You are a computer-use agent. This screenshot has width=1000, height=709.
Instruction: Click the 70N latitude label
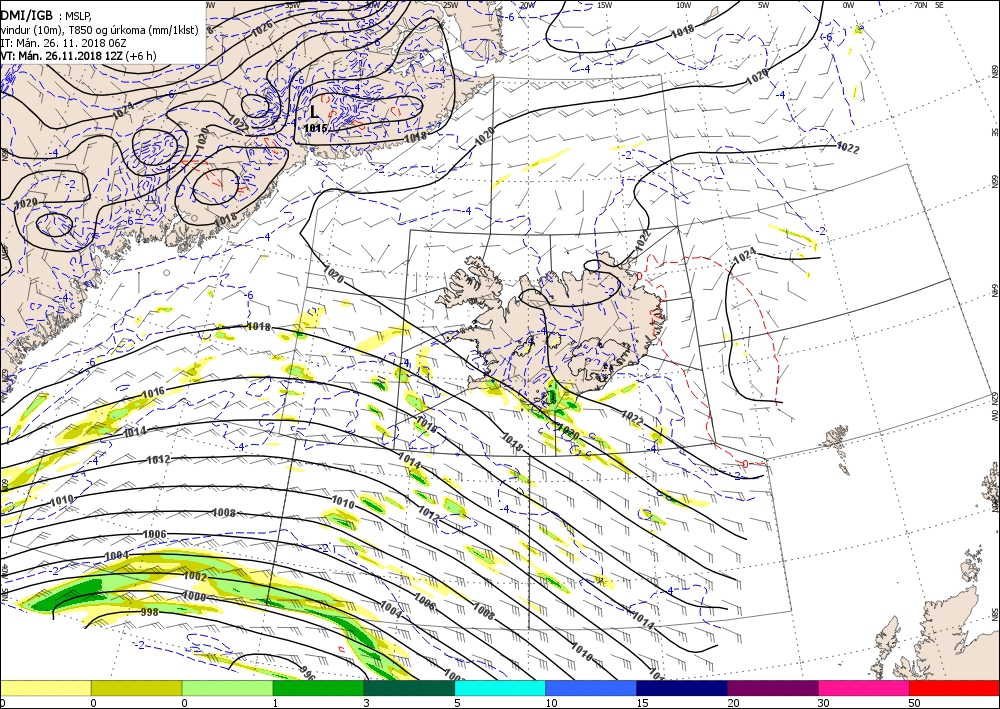[x=920, y=5]
